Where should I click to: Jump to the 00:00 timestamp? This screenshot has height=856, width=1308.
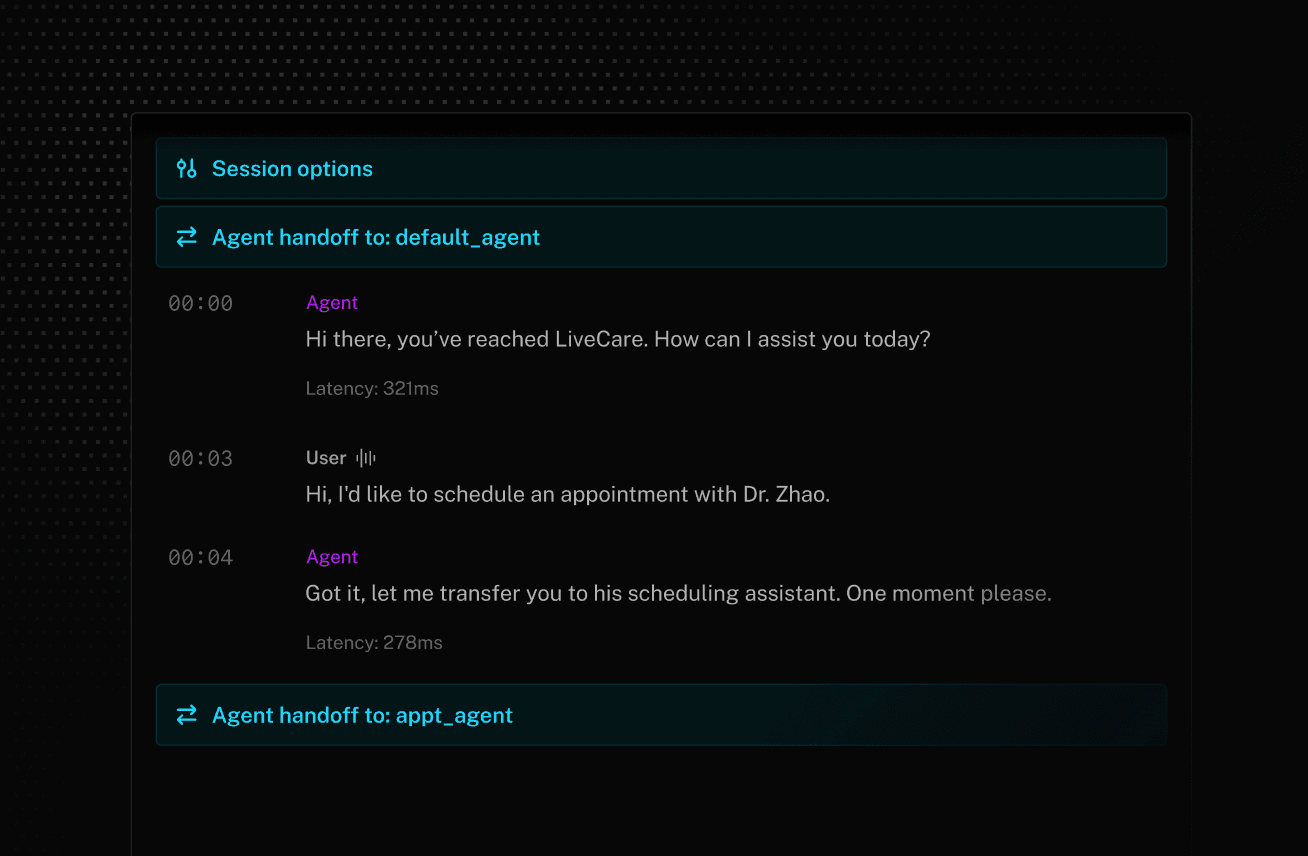[200, 304]
